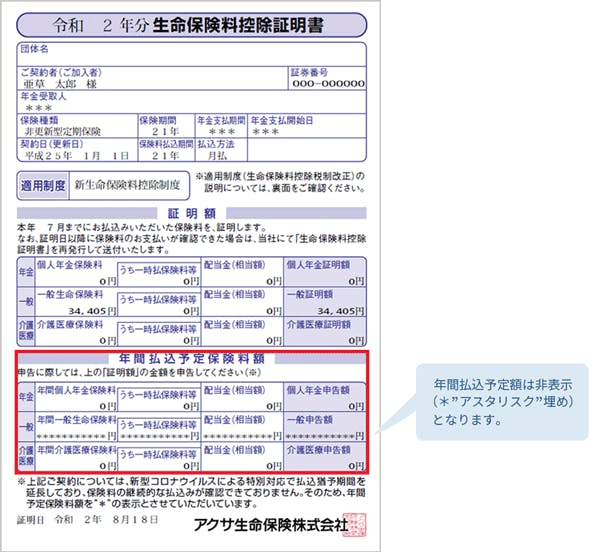Click the 21年 value under 保険期間
610x552 pixels.
click(165, 131)
